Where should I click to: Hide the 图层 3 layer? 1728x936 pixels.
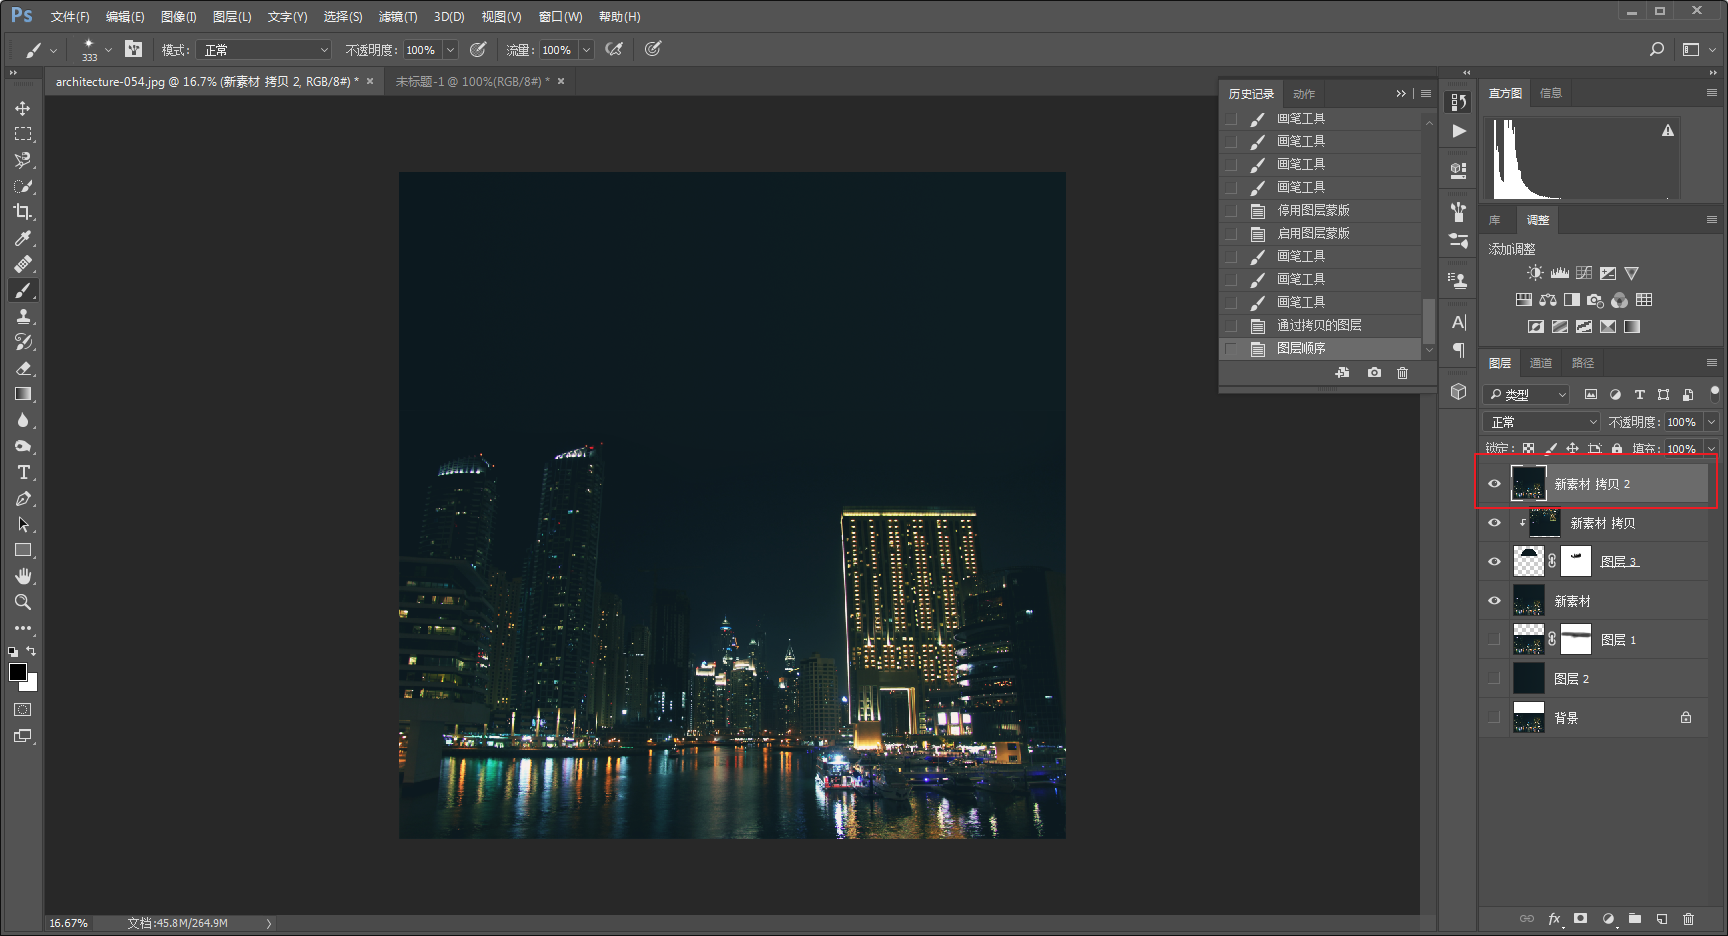click(x=1495, y=562)
